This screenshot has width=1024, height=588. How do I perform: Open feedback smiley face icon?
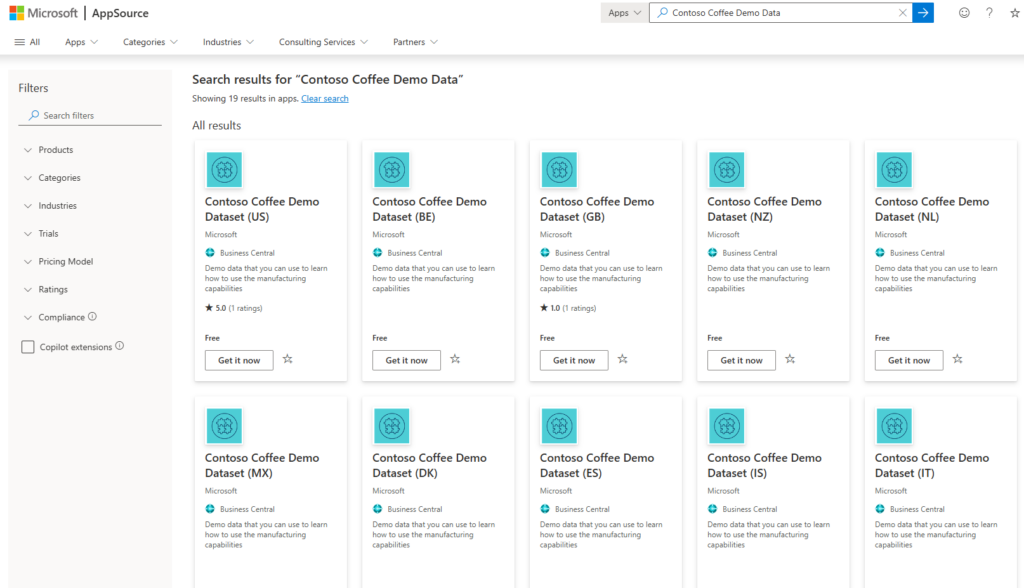pyautogui.click(x=964, y=12)
